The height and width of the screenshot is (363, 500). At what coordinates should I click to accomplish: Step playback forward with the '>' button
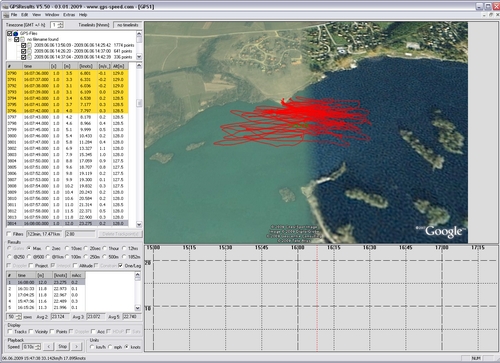(x=76, y=347)
